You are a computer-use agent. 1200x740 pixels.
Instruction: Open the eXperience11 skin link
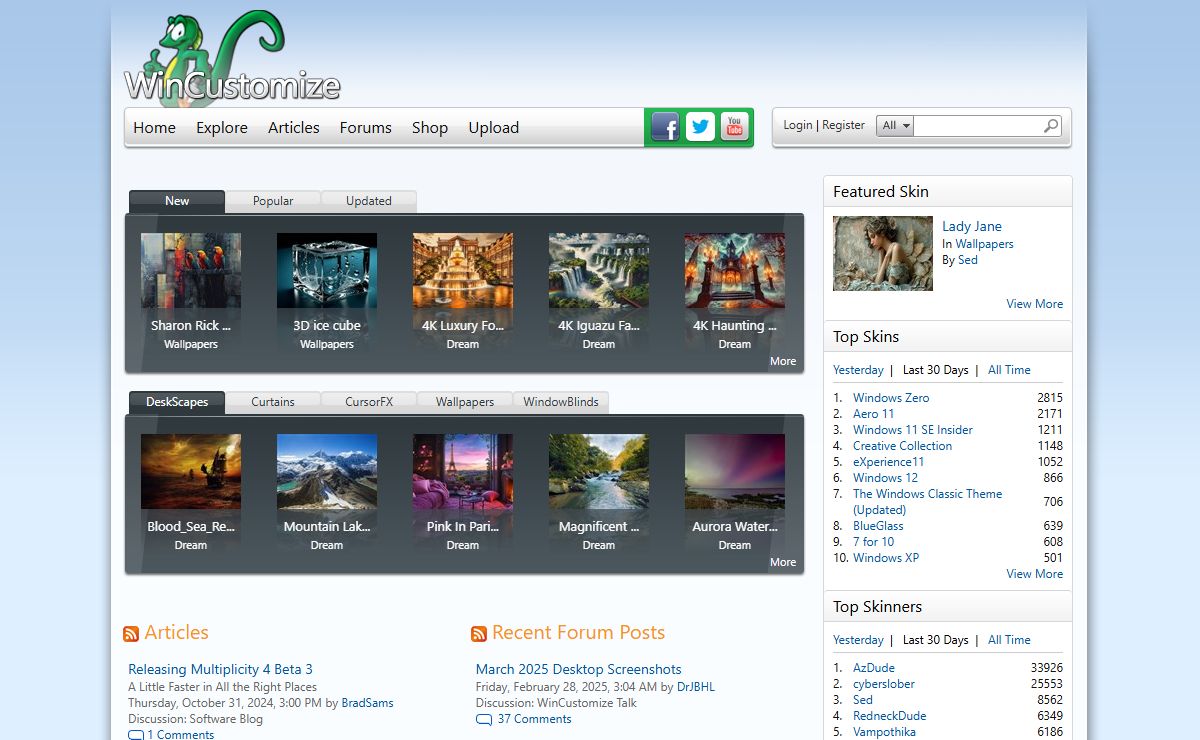(x=889, y=462)
